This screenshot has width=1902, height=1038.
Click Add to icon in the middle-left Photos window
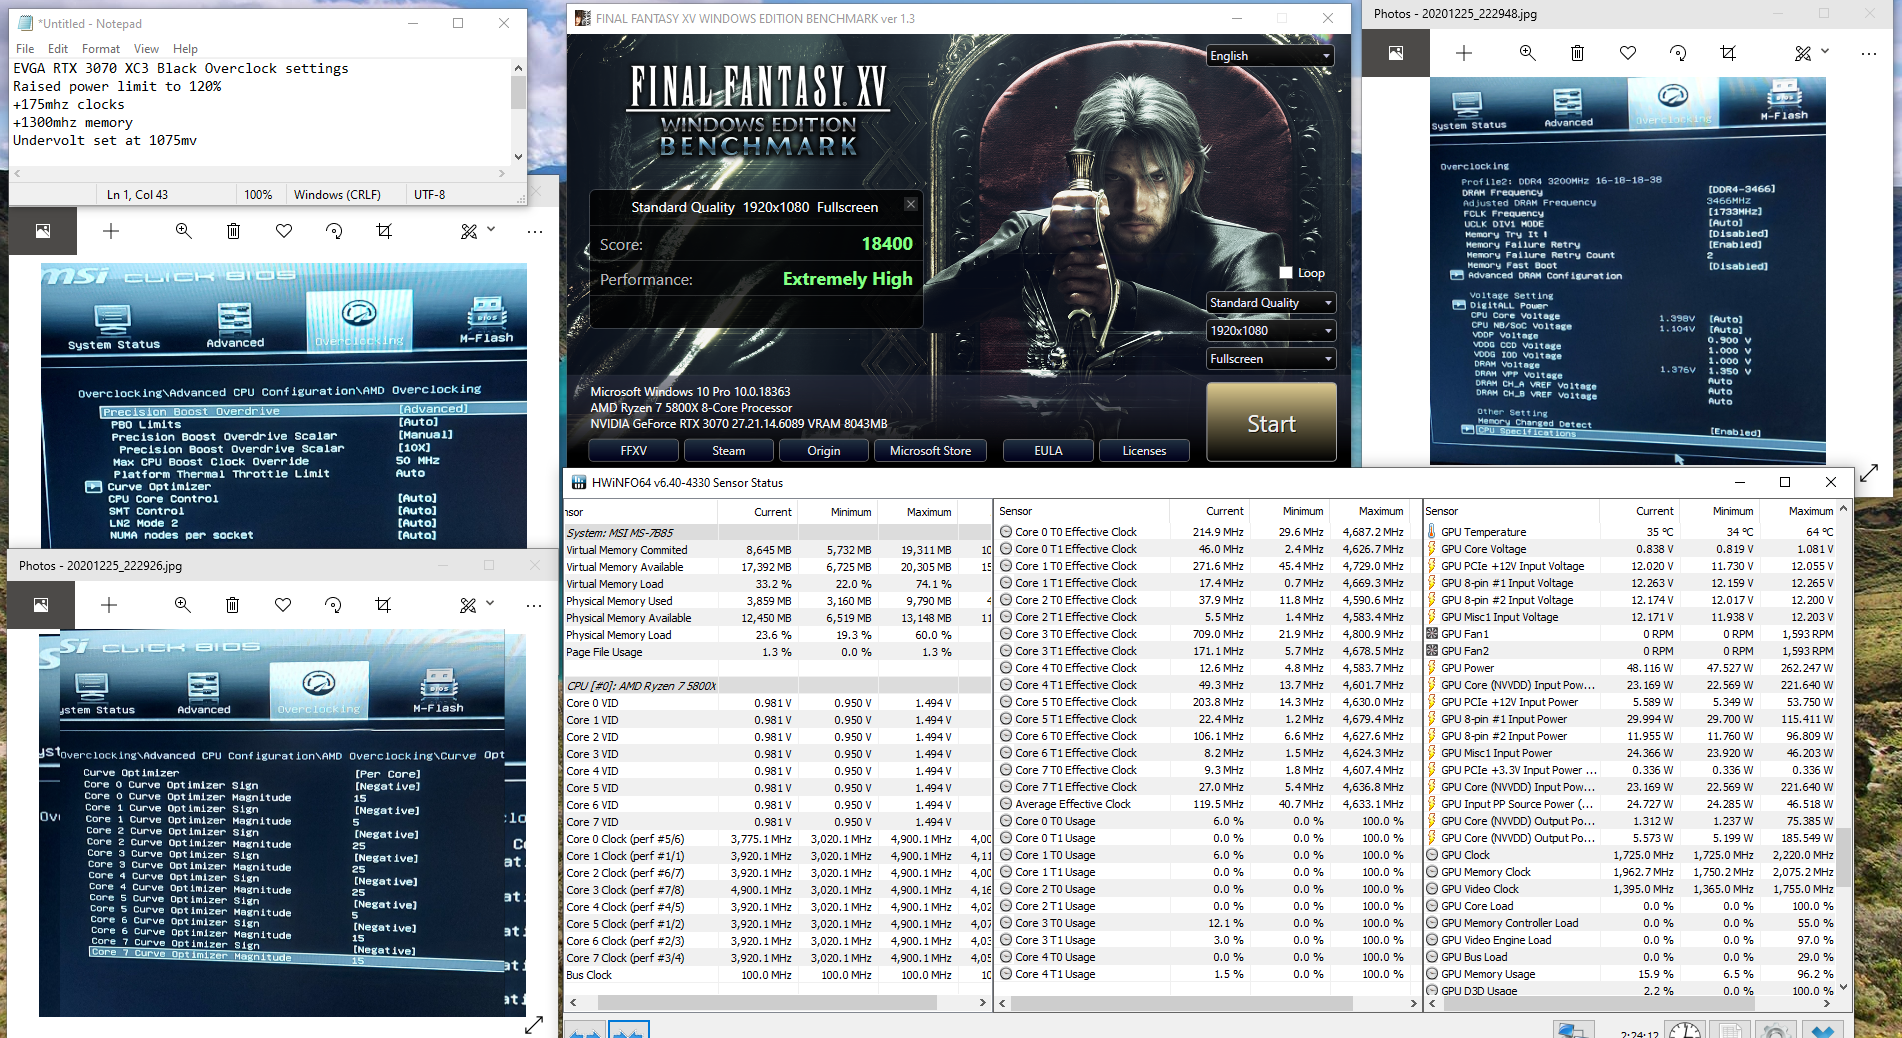click(111, 231)
